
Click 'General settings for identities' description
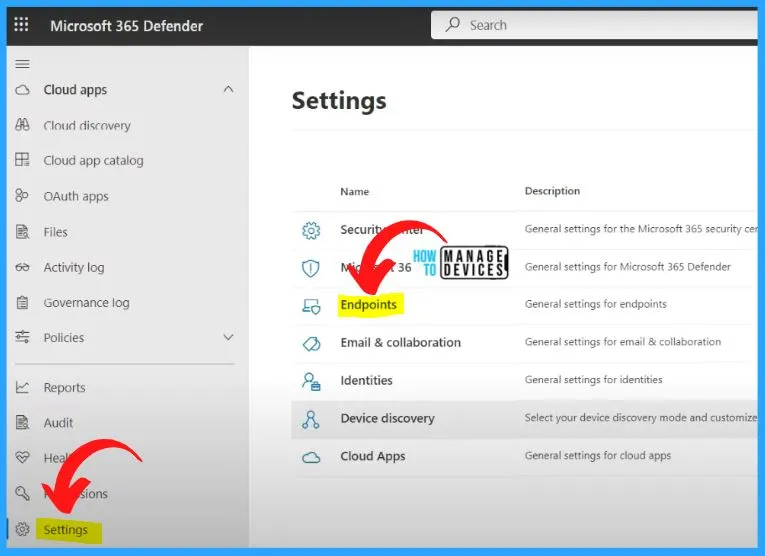594,379
